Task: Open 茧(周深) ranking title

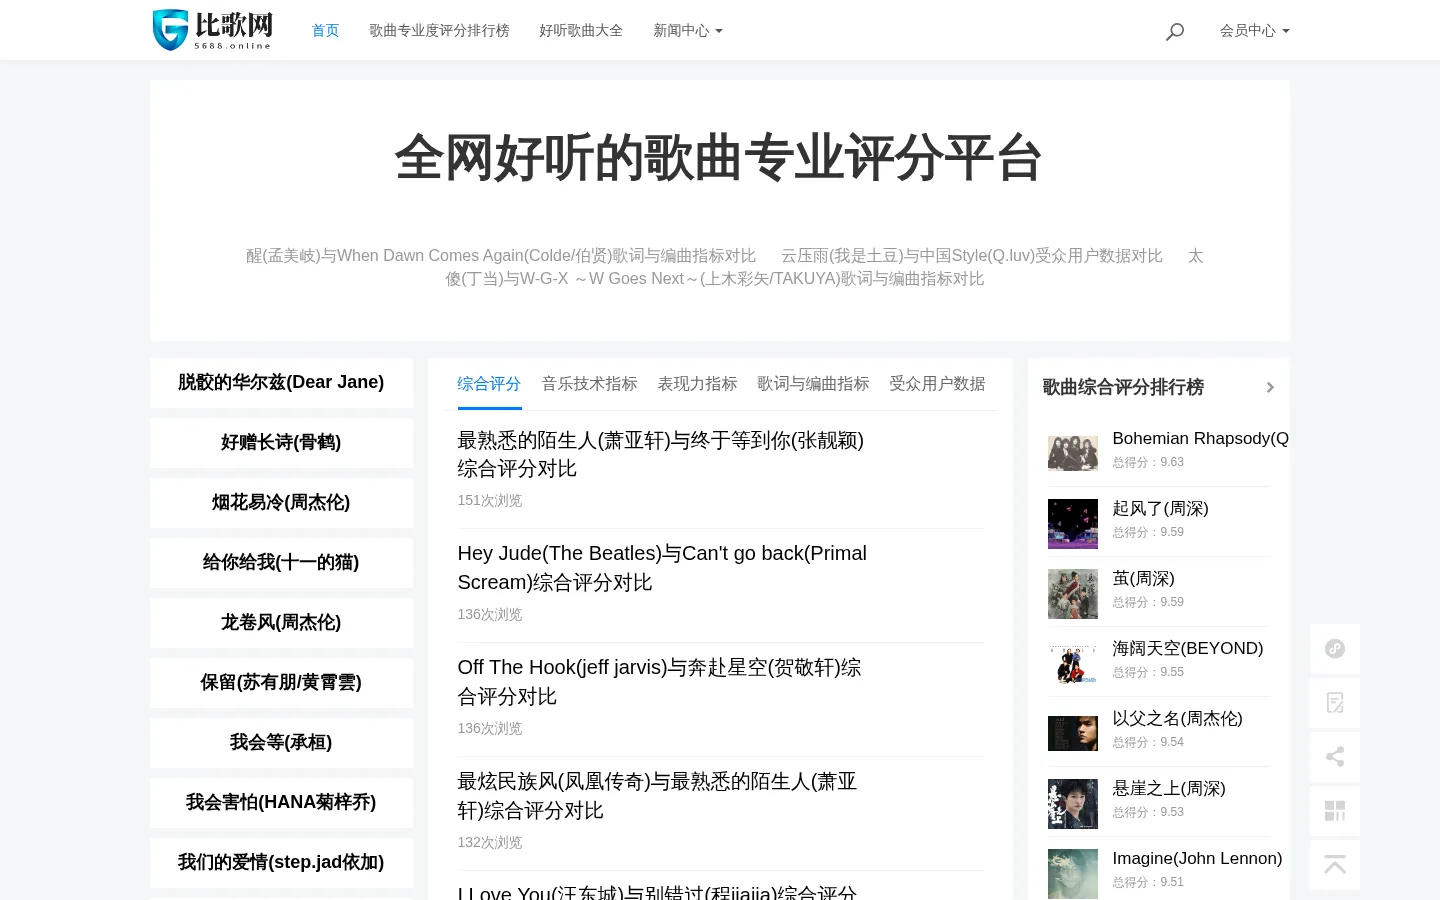Action: [x=1143, y=579]
